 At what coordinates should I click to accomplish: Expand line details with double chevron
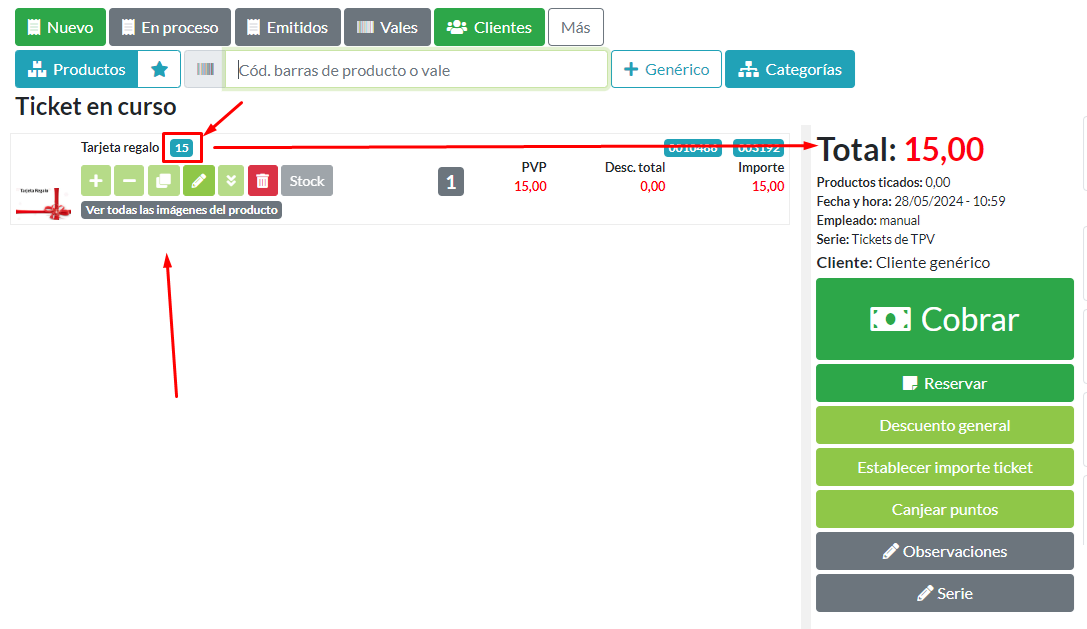[231, 181]
